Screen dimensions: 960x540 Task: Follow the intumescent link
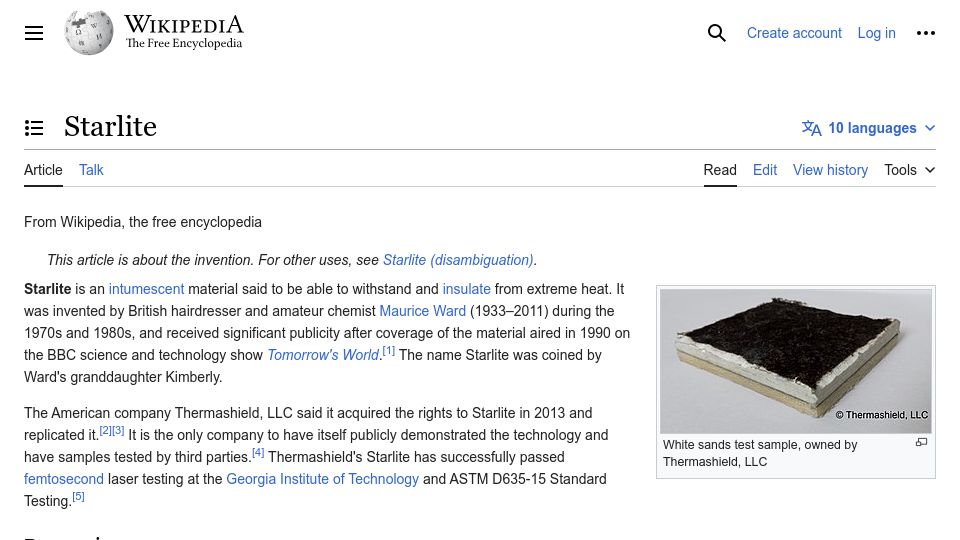click(x=146, y=289)
